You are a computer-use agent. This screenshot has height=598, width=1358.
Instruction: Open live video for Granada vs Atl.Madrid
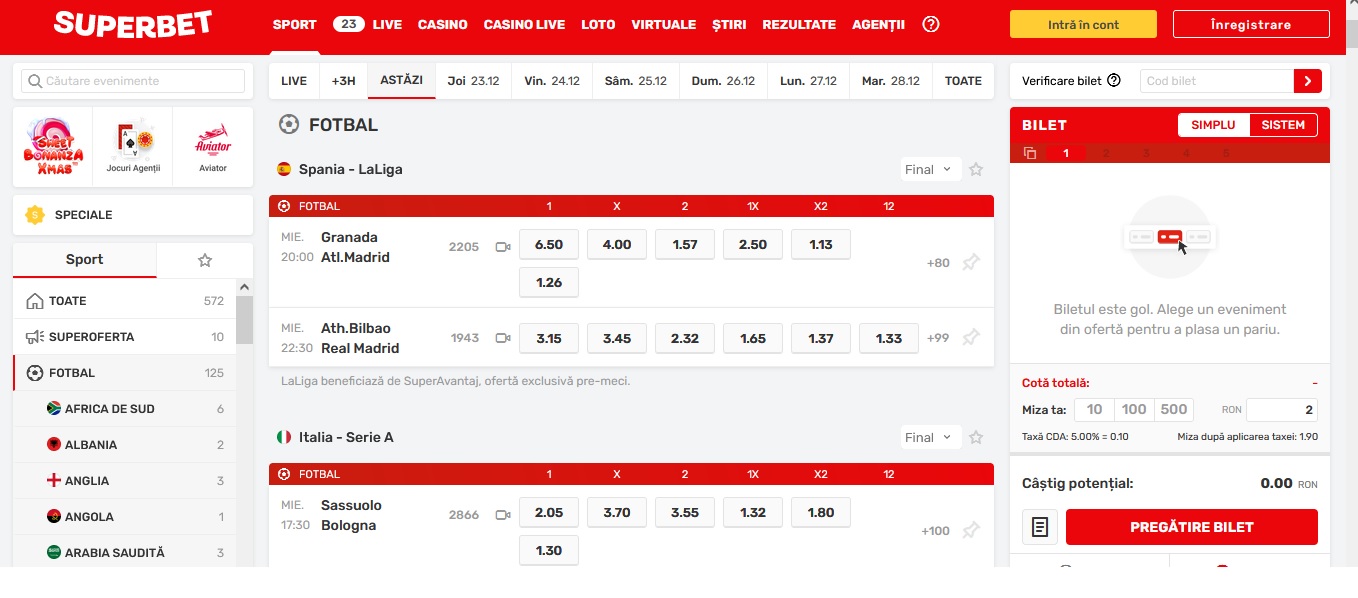(503, 247)
